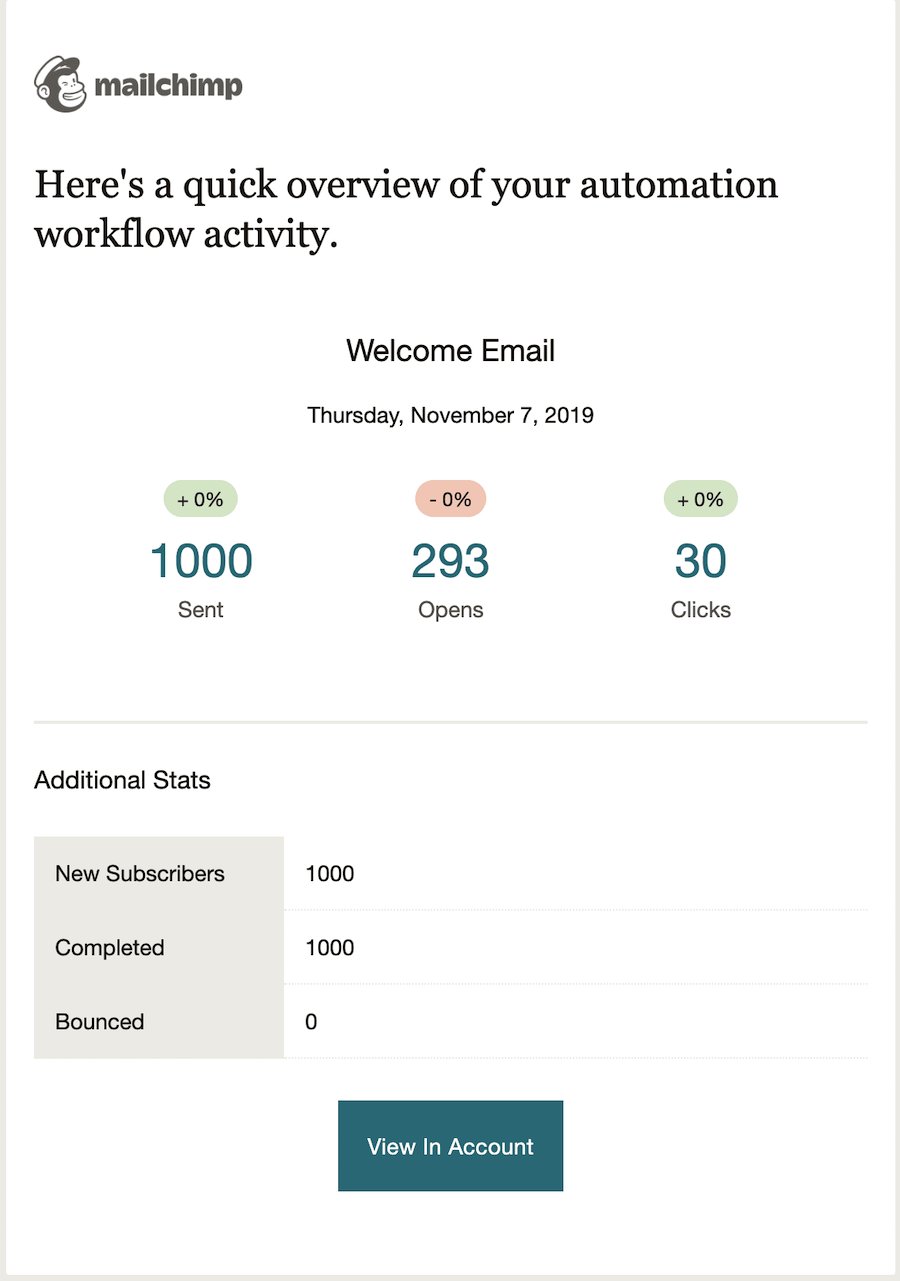The image size is (900, 1281).
Task: Click the 30 Clicks statistic
Action: click(700, 561)
